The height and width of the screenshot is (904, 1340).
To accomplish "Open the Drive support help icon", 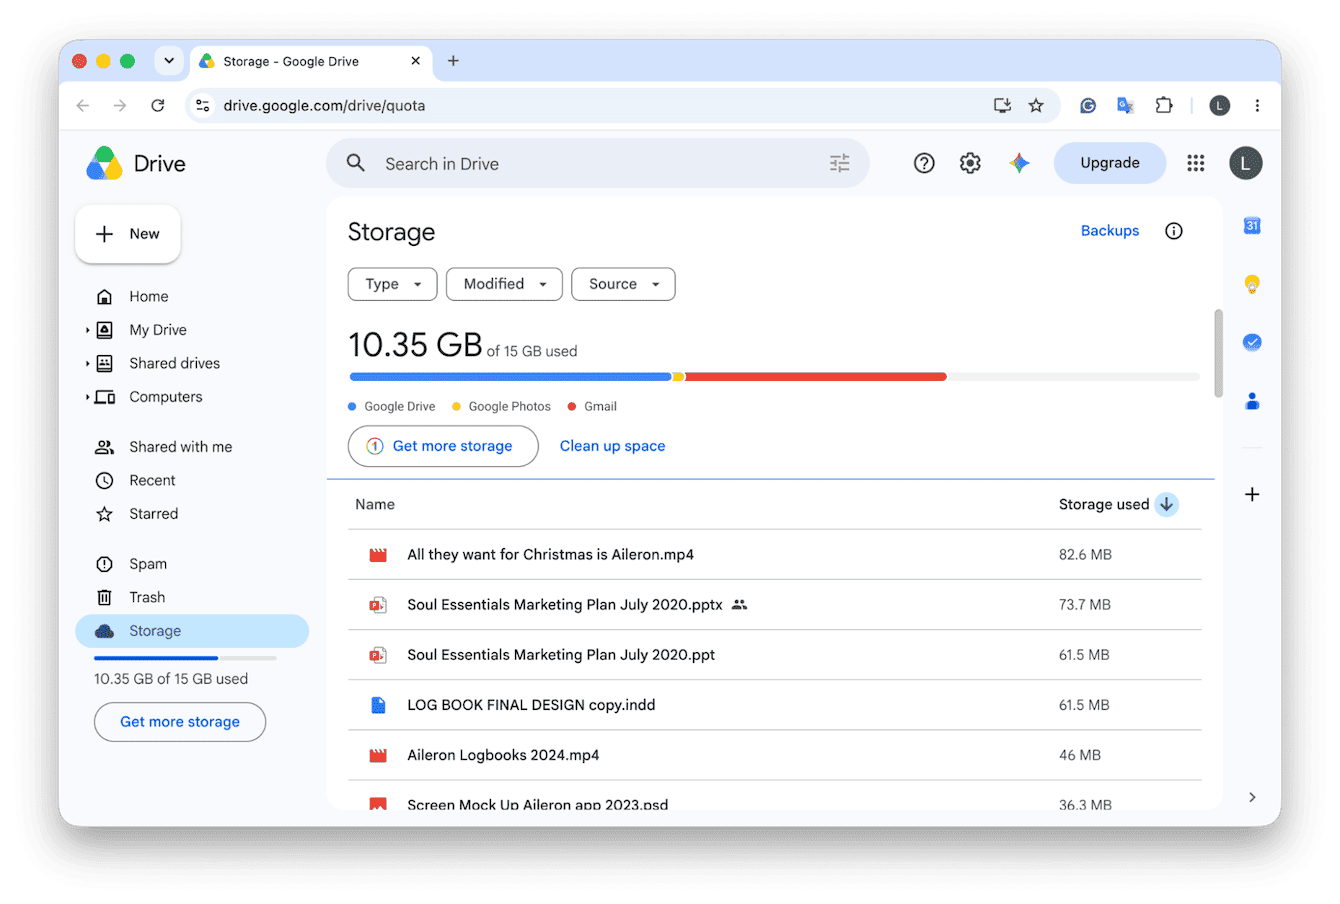I will [924, 163].
